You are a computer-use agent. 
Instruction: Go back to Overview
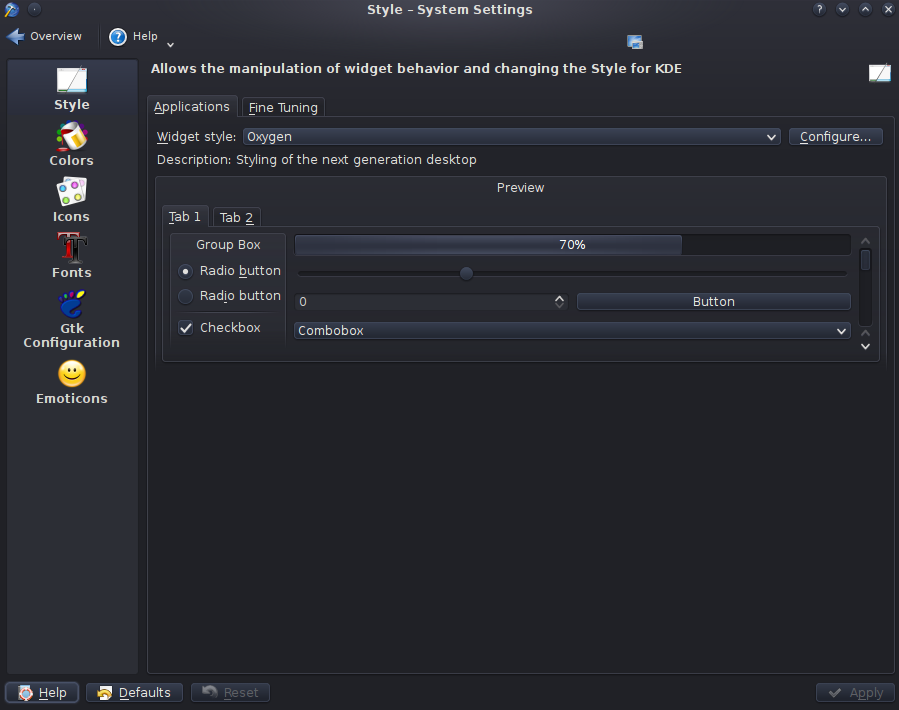coord(45,36)
